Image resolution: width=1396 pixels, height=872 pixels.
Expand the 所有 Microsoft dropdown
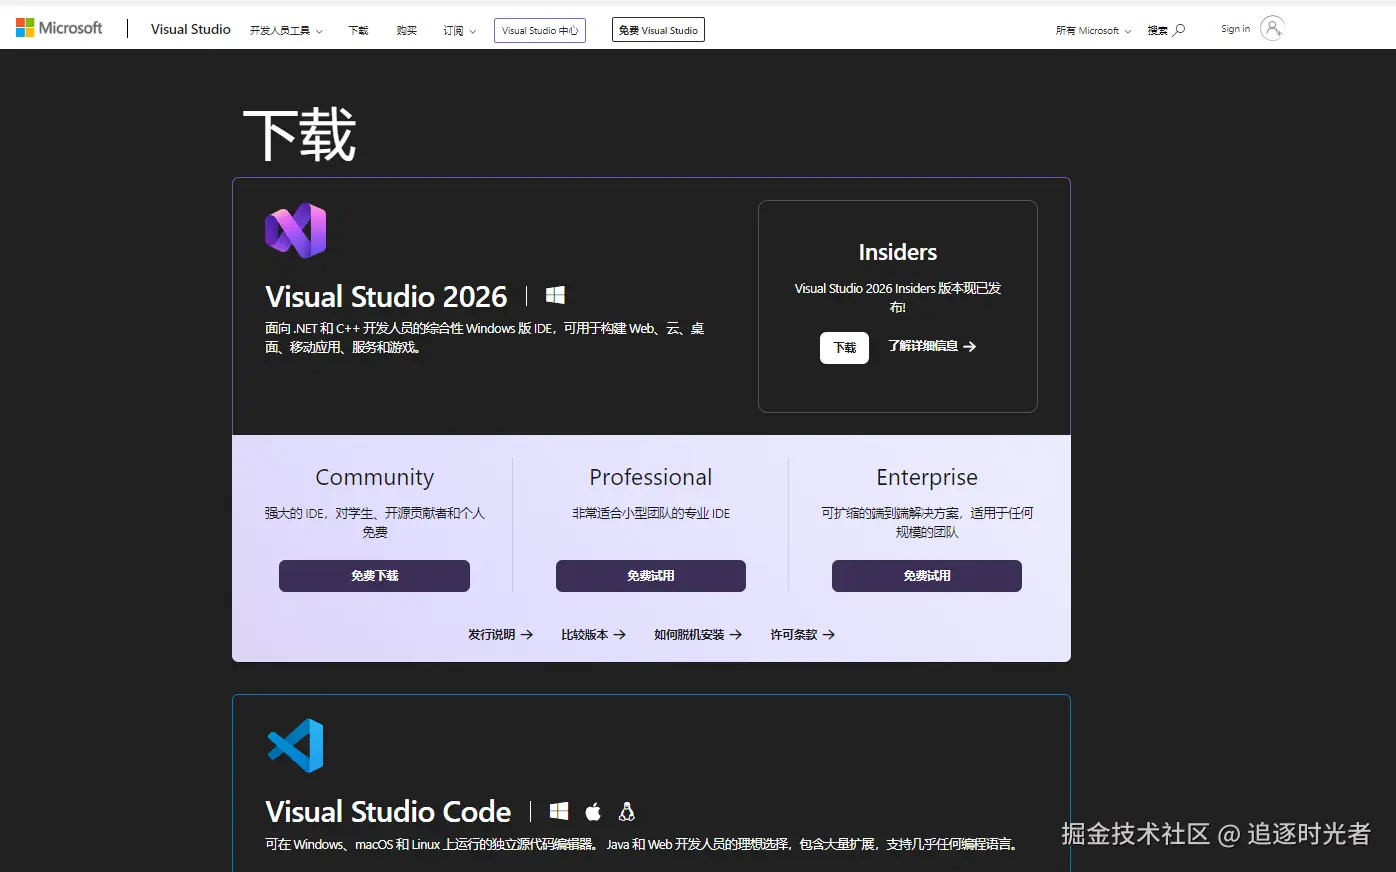coord(1093,31)
